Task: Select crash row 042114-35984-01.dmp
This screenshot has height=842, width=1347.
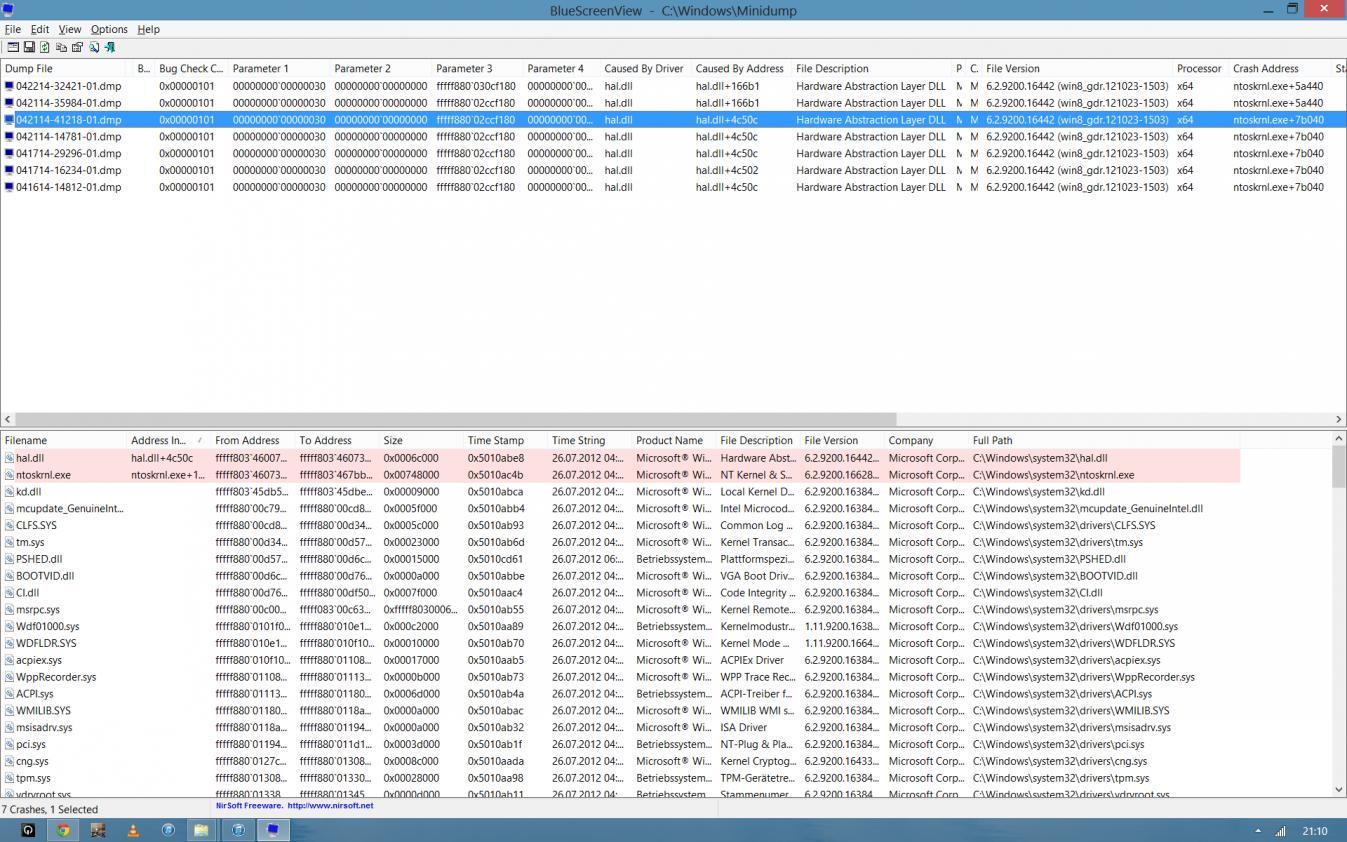Action: (x=672, y=103)
